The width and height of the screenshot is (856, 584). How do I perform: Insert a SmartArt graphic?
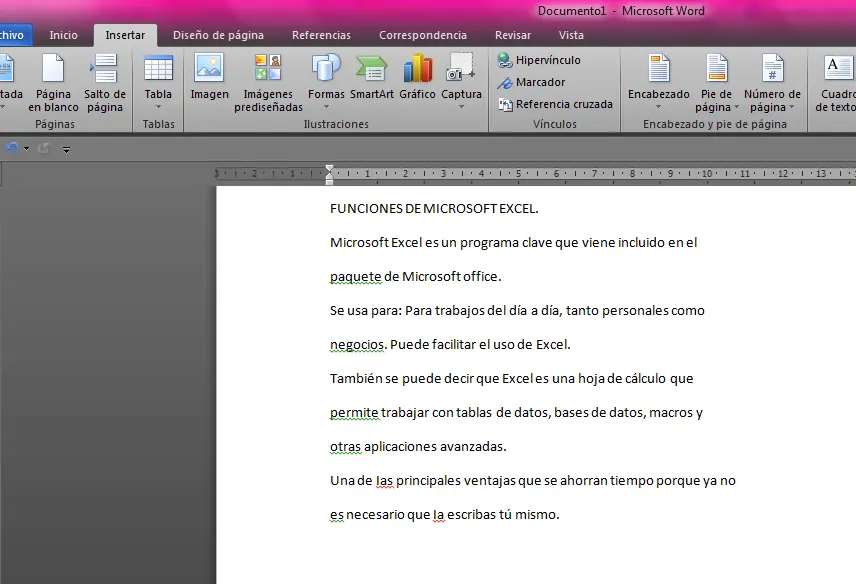(x=371, y=78)
